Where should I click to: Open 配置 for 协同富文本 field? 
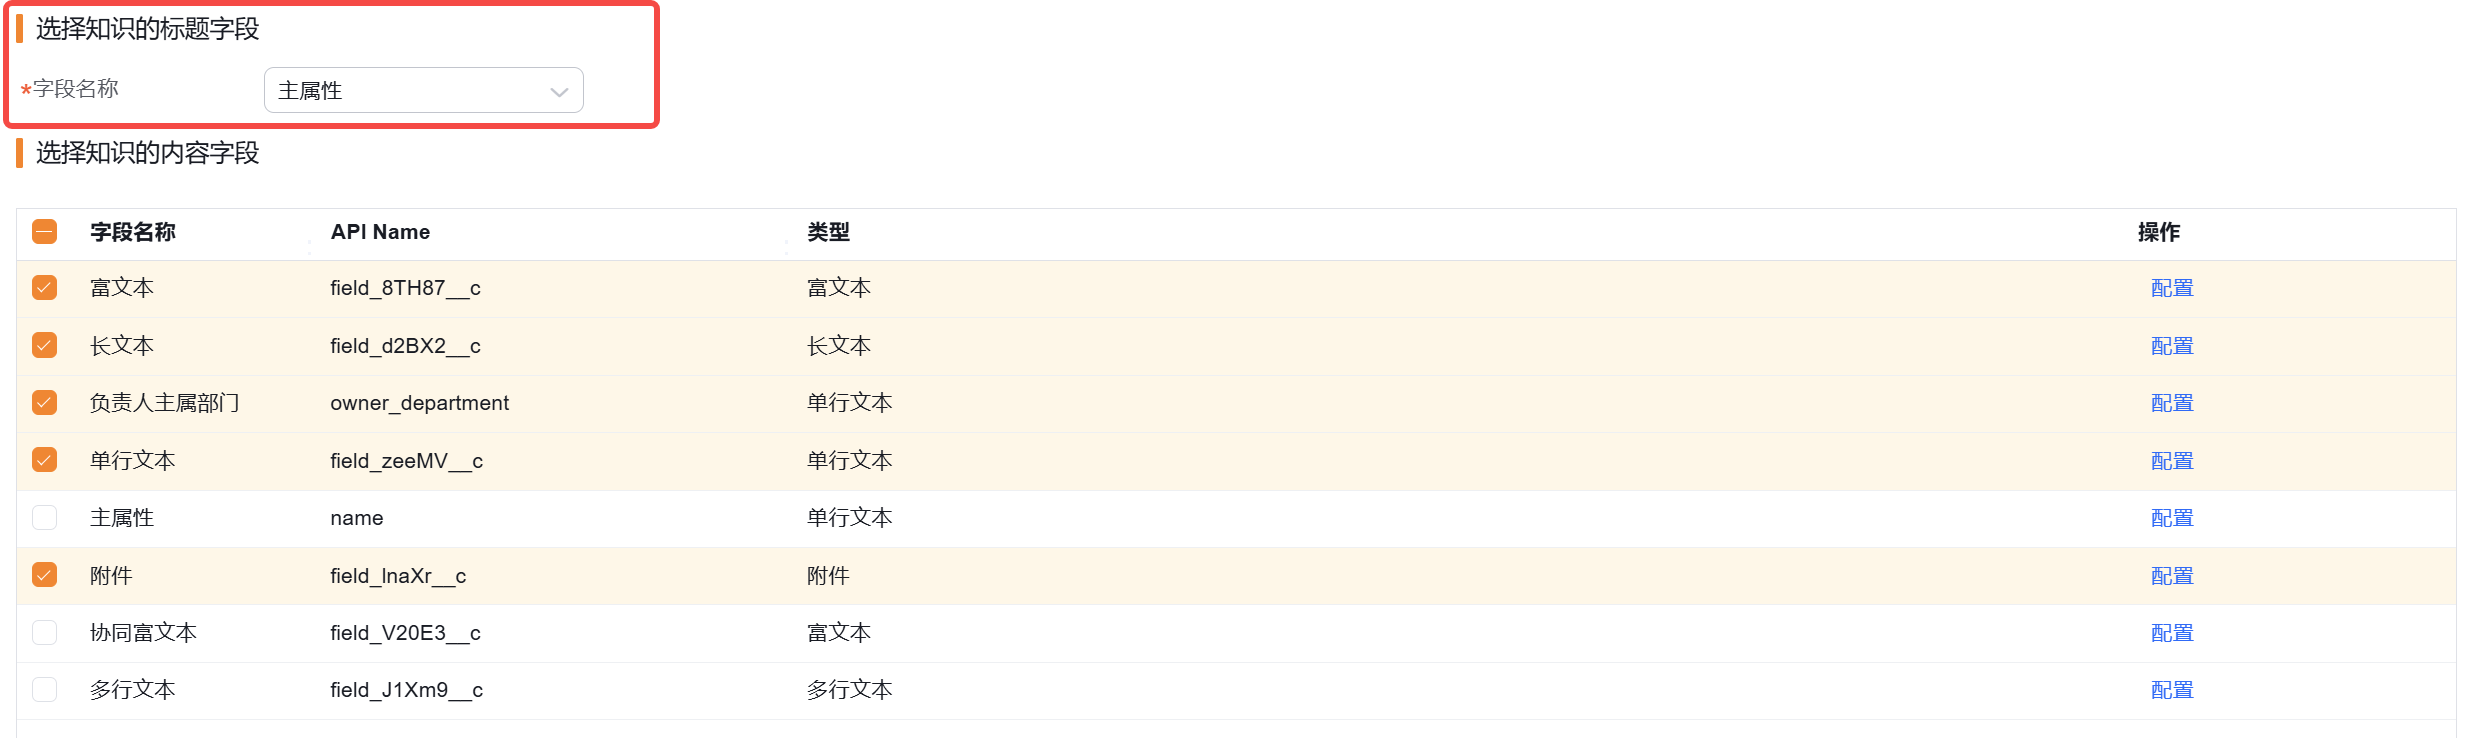2171,633
